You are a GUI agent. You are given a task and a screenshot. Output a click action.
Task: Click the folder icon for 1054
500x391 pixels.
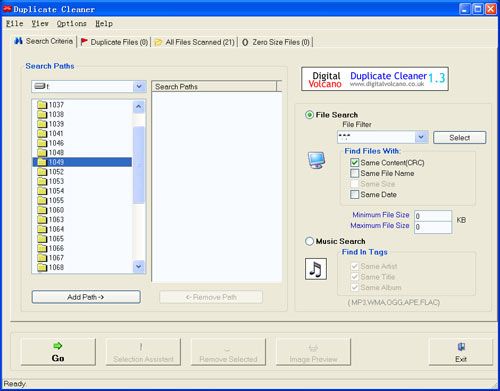click(x=42, y=191)
